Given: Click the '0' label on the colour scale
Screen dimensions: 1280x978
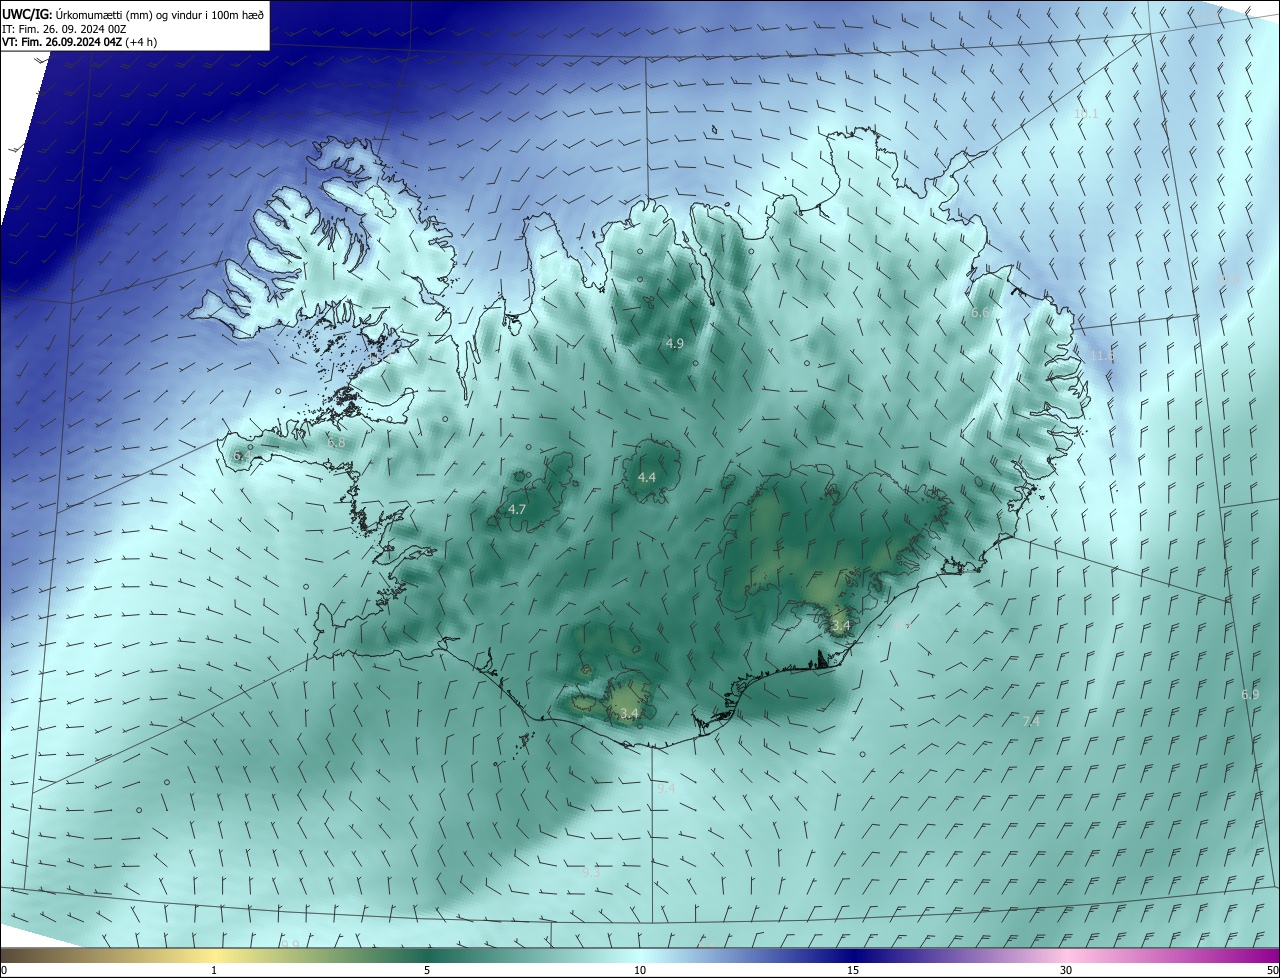Looking at the screenshot, I should [x=4, y=970].
